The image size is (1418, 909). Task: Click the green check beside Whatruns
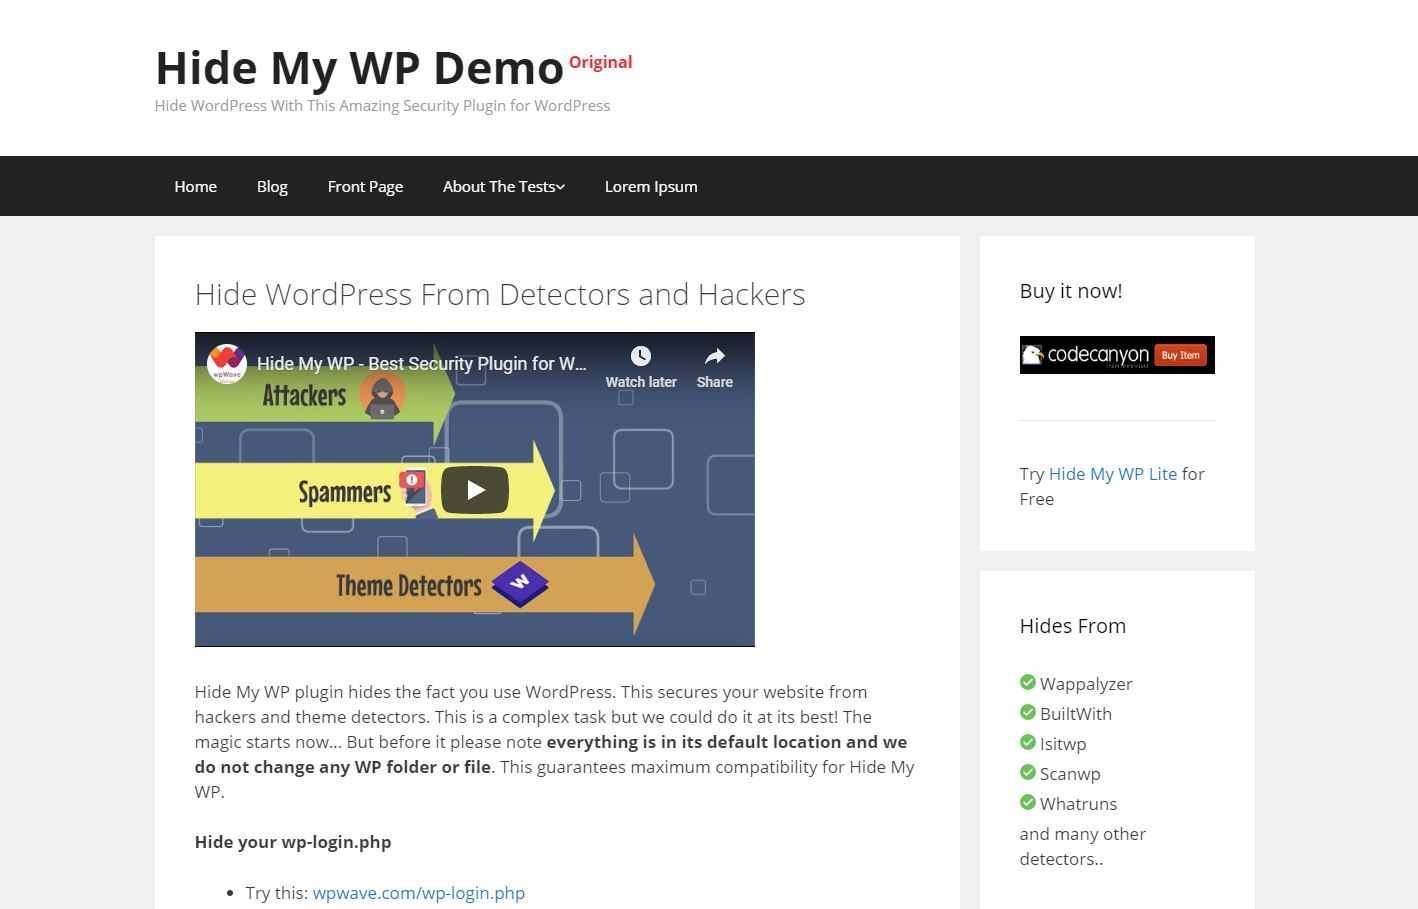pos(1027,802)
